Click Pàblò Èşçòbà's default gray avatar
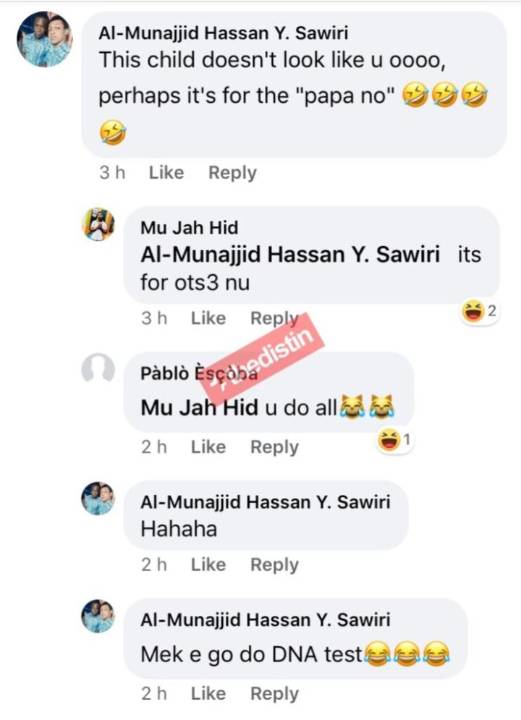This screenshot has height=720, width=521. coord(98,368)
